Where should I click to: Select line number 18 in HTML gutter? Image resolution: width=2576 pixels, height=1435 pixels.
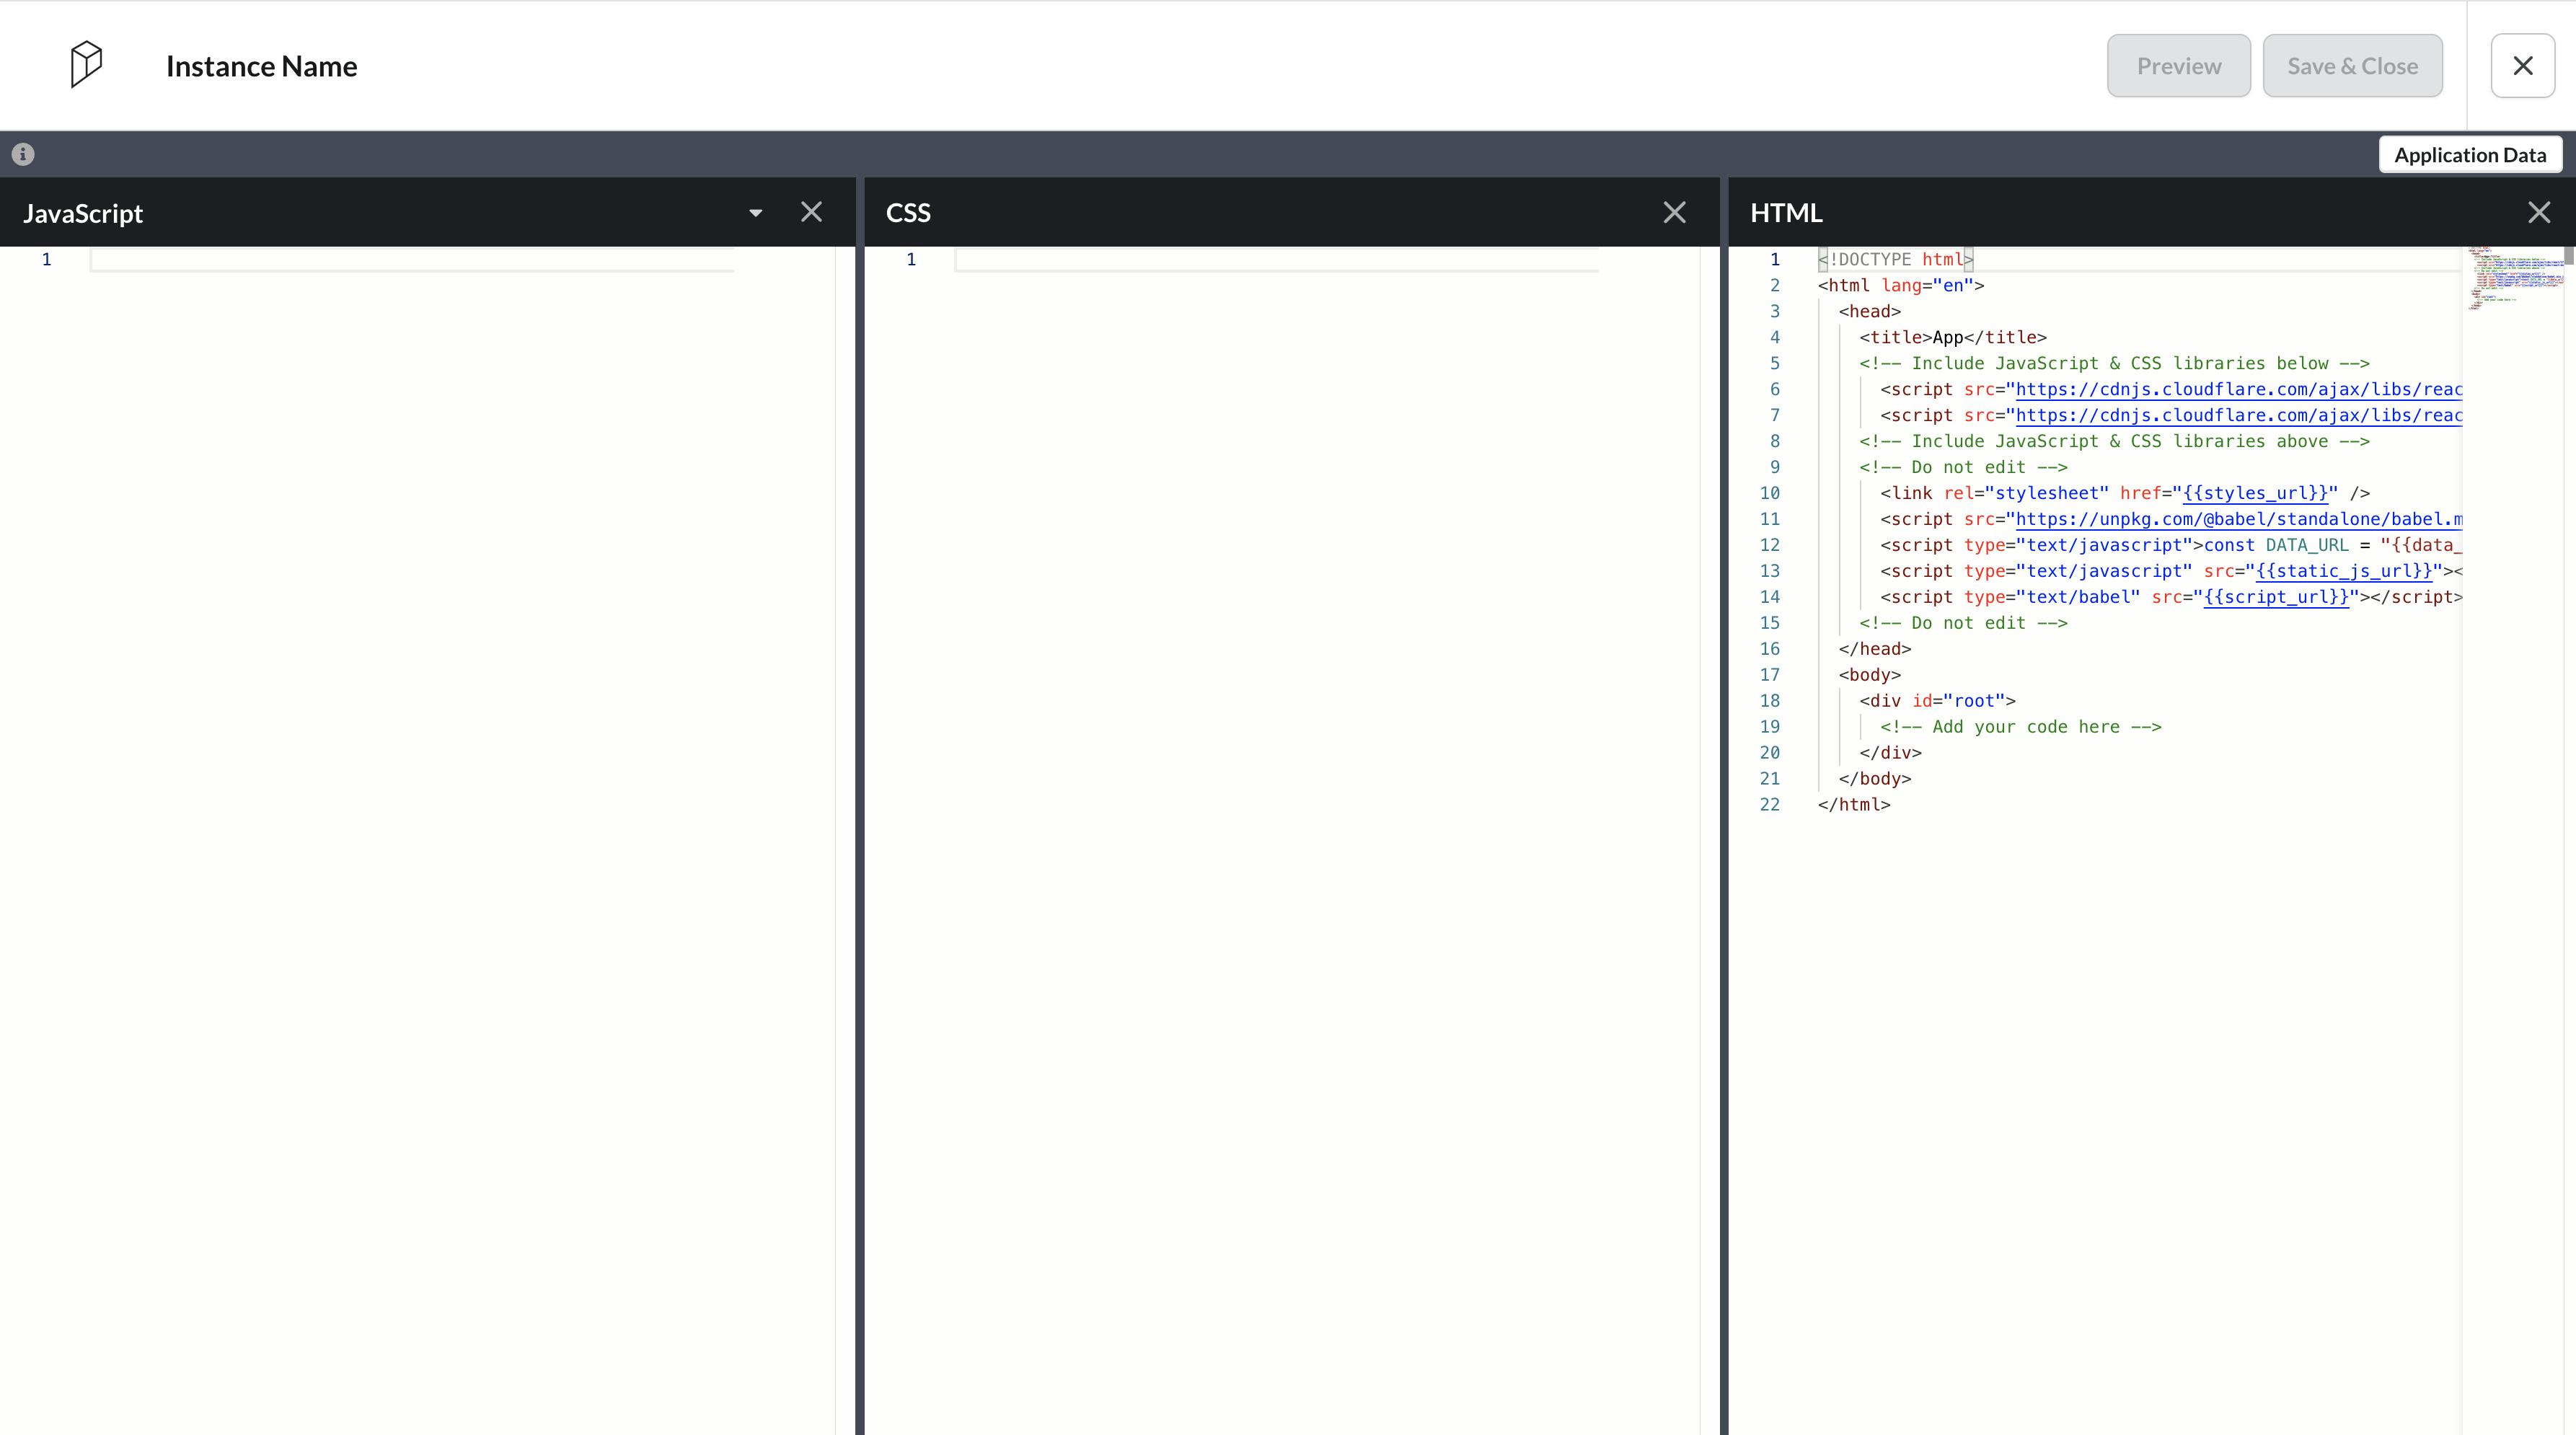pos(1769,701)
